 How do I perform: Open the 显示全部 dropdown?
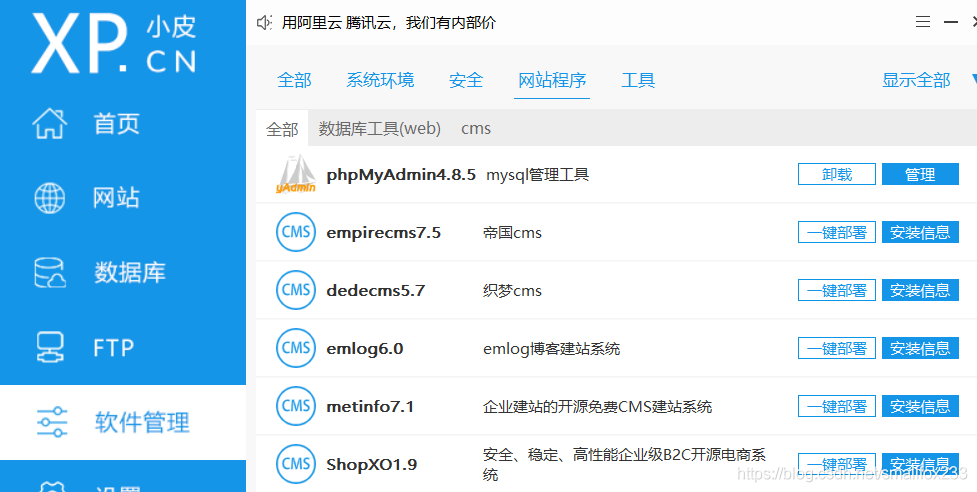coord(916,80)
